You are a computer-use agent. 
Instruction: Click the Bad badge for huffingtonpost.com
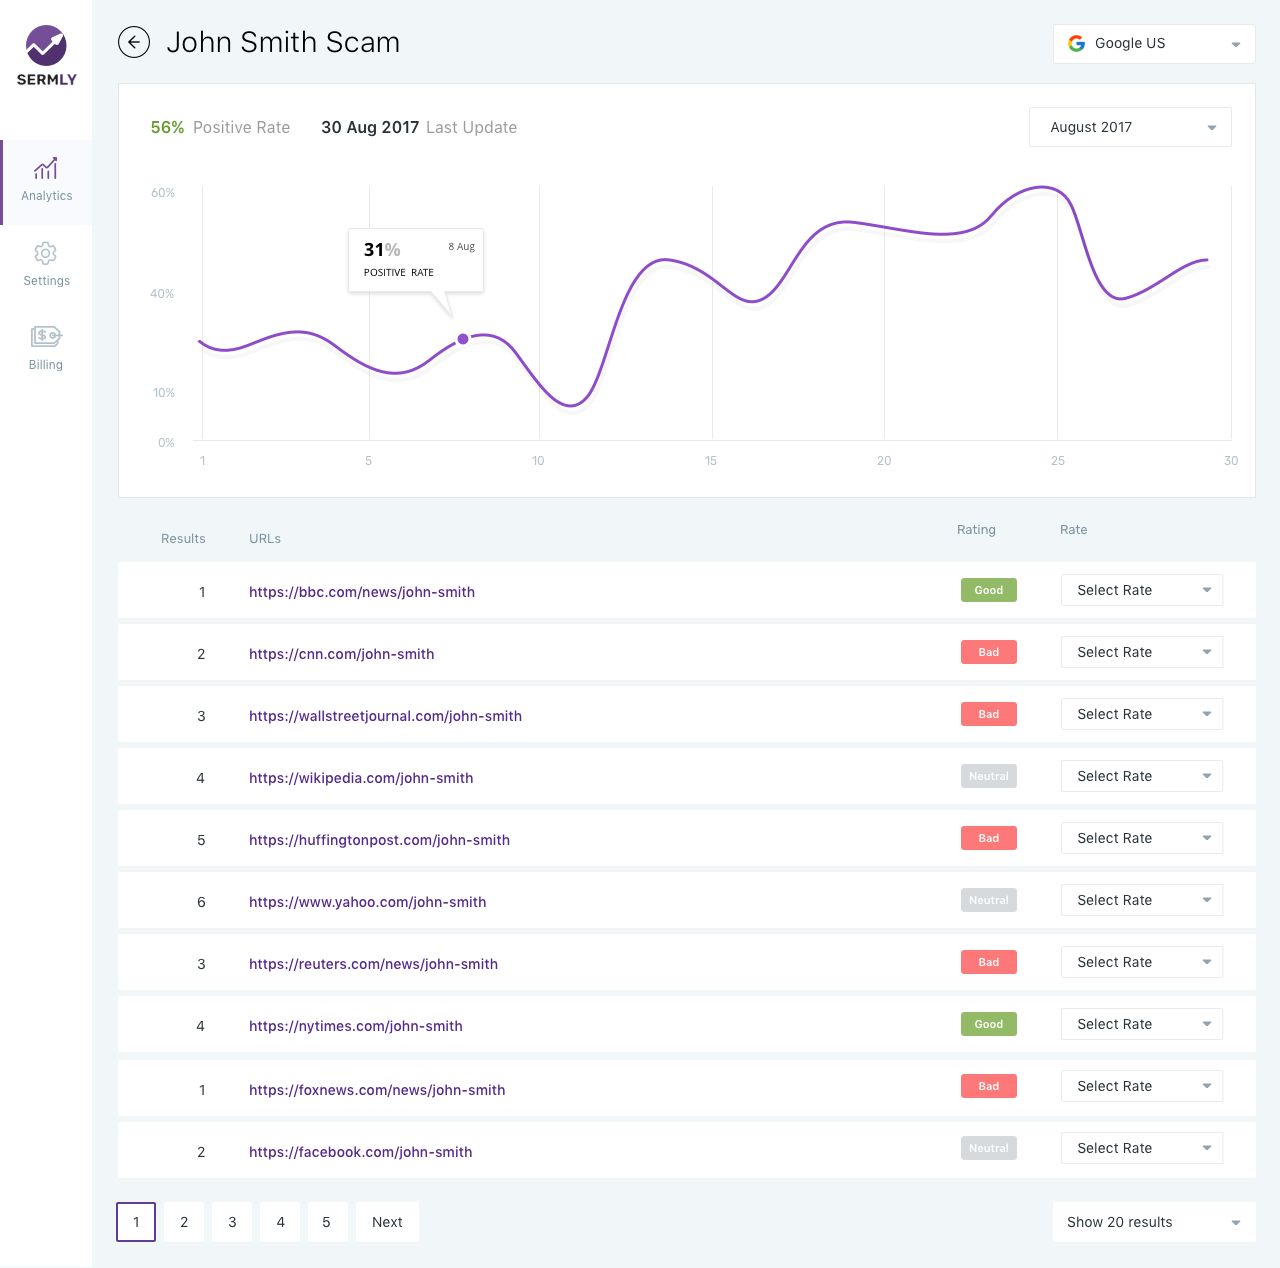coord(989,838)
